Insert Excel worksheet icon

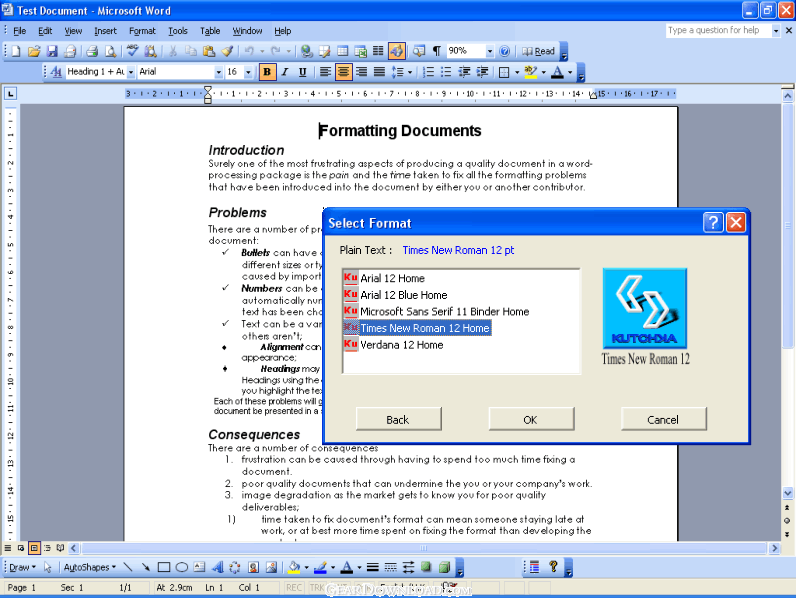click(x=360, y=51)
